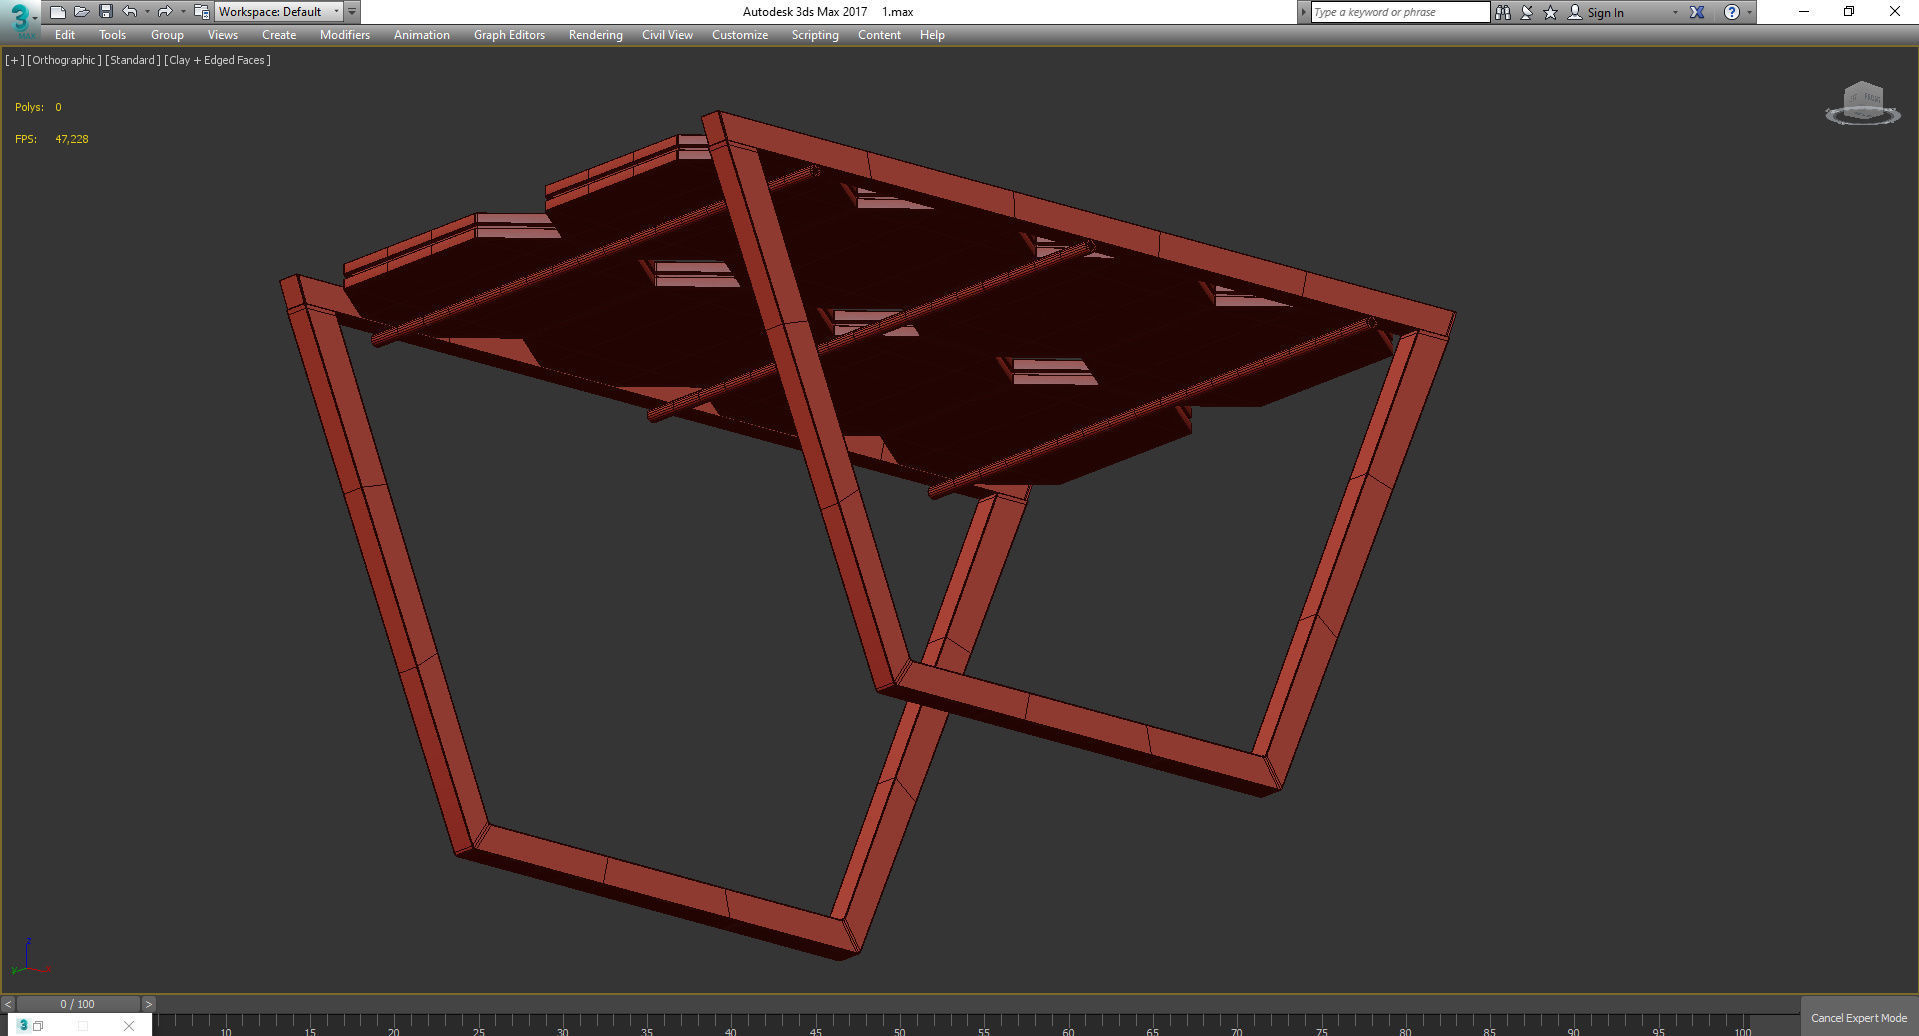This screenshot has width=1919, height=1036.
Task: Click the Polys: 0 statistic text
Action: (38, 107)
